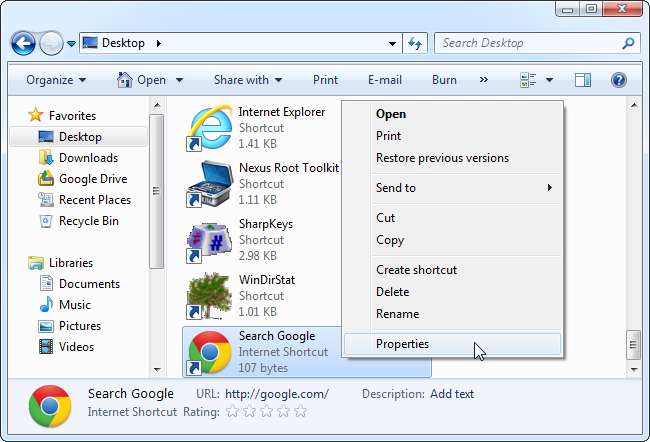Click the Internet Explorer file name text
650x442 pixels.
pos(281,112)
